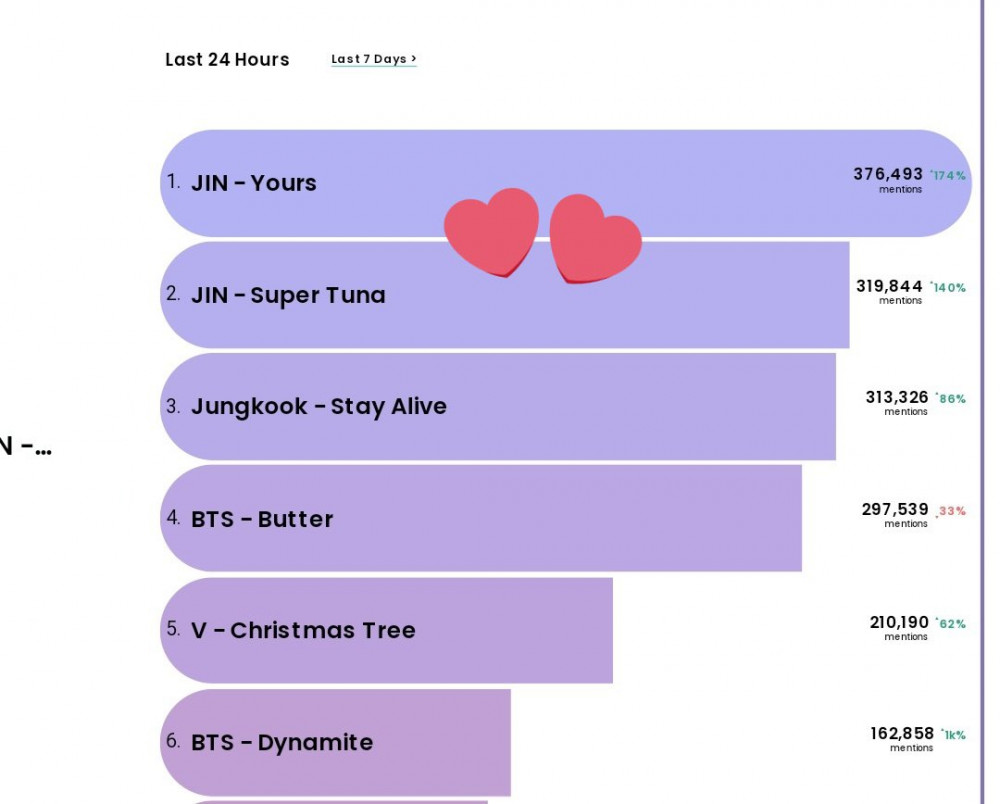Viewport: 1000px width, 804px height.
Task: Select the Last 24 Hours heading
Action: point(227,60)
